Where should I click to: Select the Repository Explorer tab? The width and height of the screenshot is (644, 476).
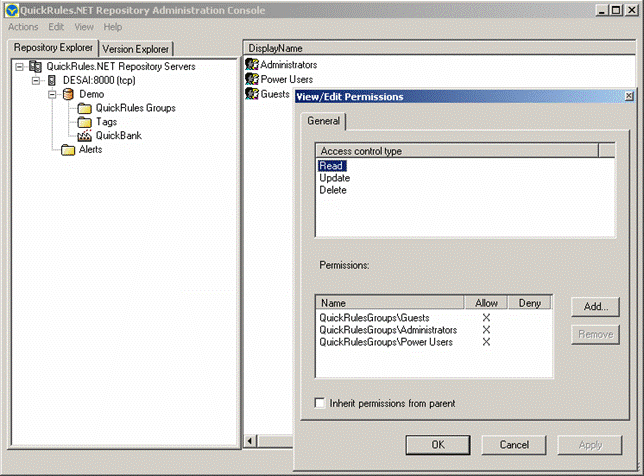tap(53, 48)
